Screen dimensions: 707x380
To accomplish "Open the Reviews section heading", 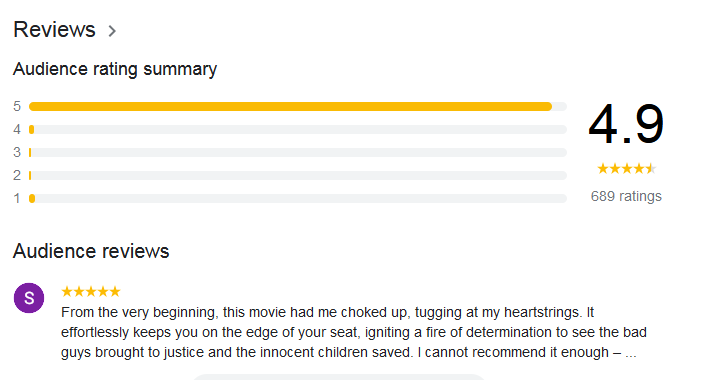I will click(x=54, y=30).
